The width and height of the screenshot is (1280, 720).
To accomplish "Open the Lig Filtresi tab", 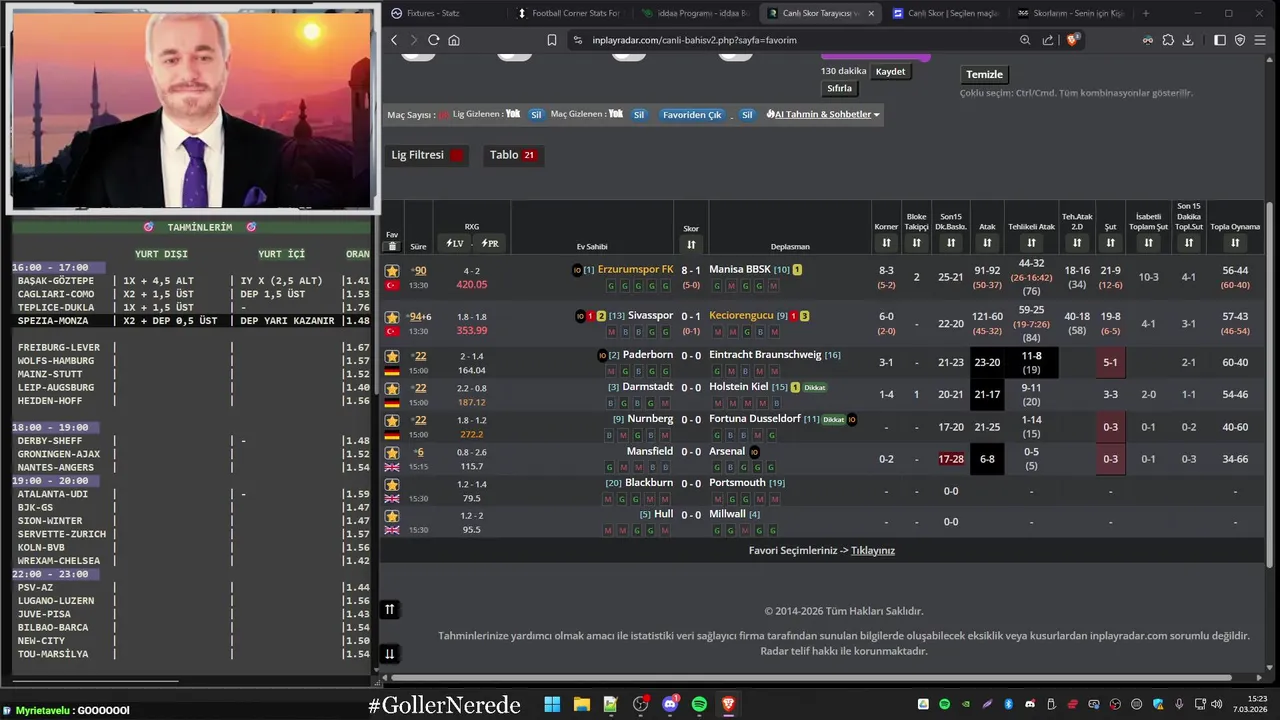I will (427, 155).
